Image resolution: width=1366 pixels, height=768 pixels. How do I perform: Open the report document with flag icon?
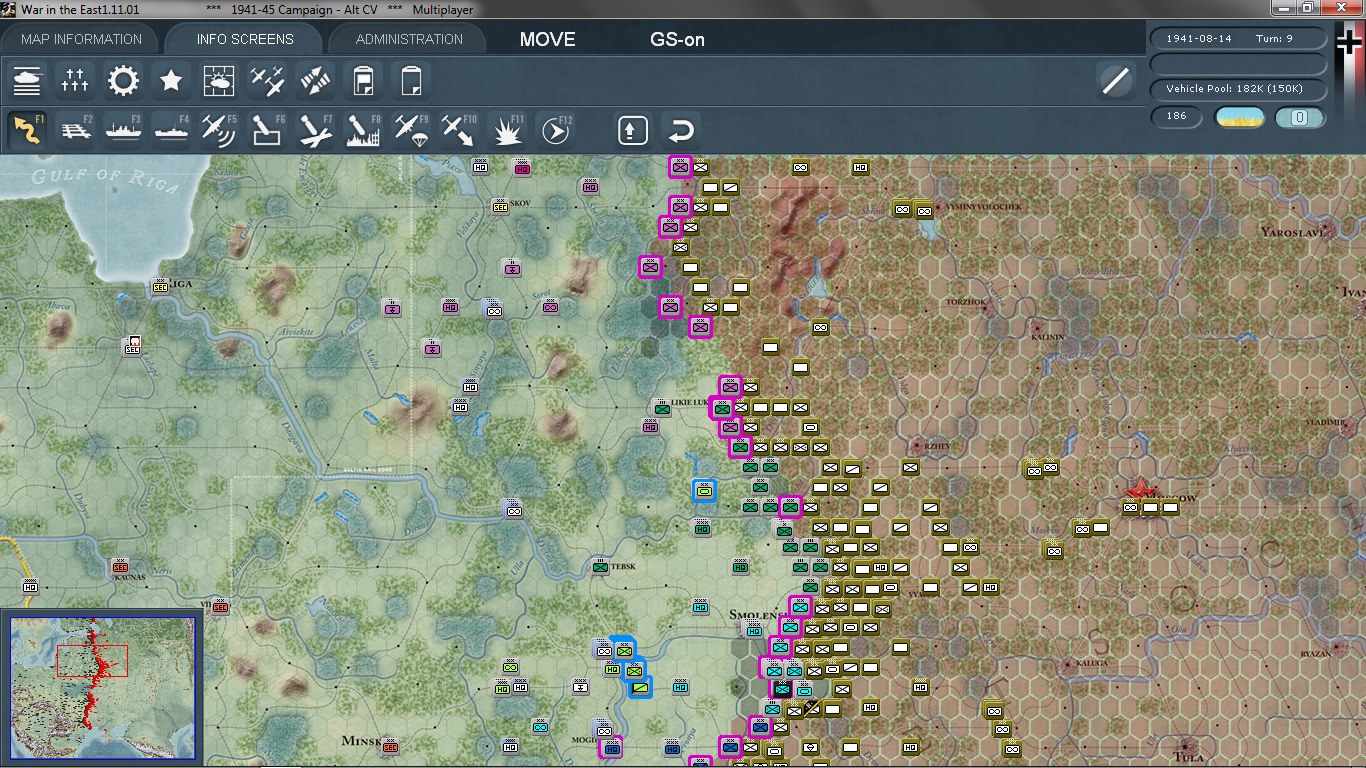point(364,80)
